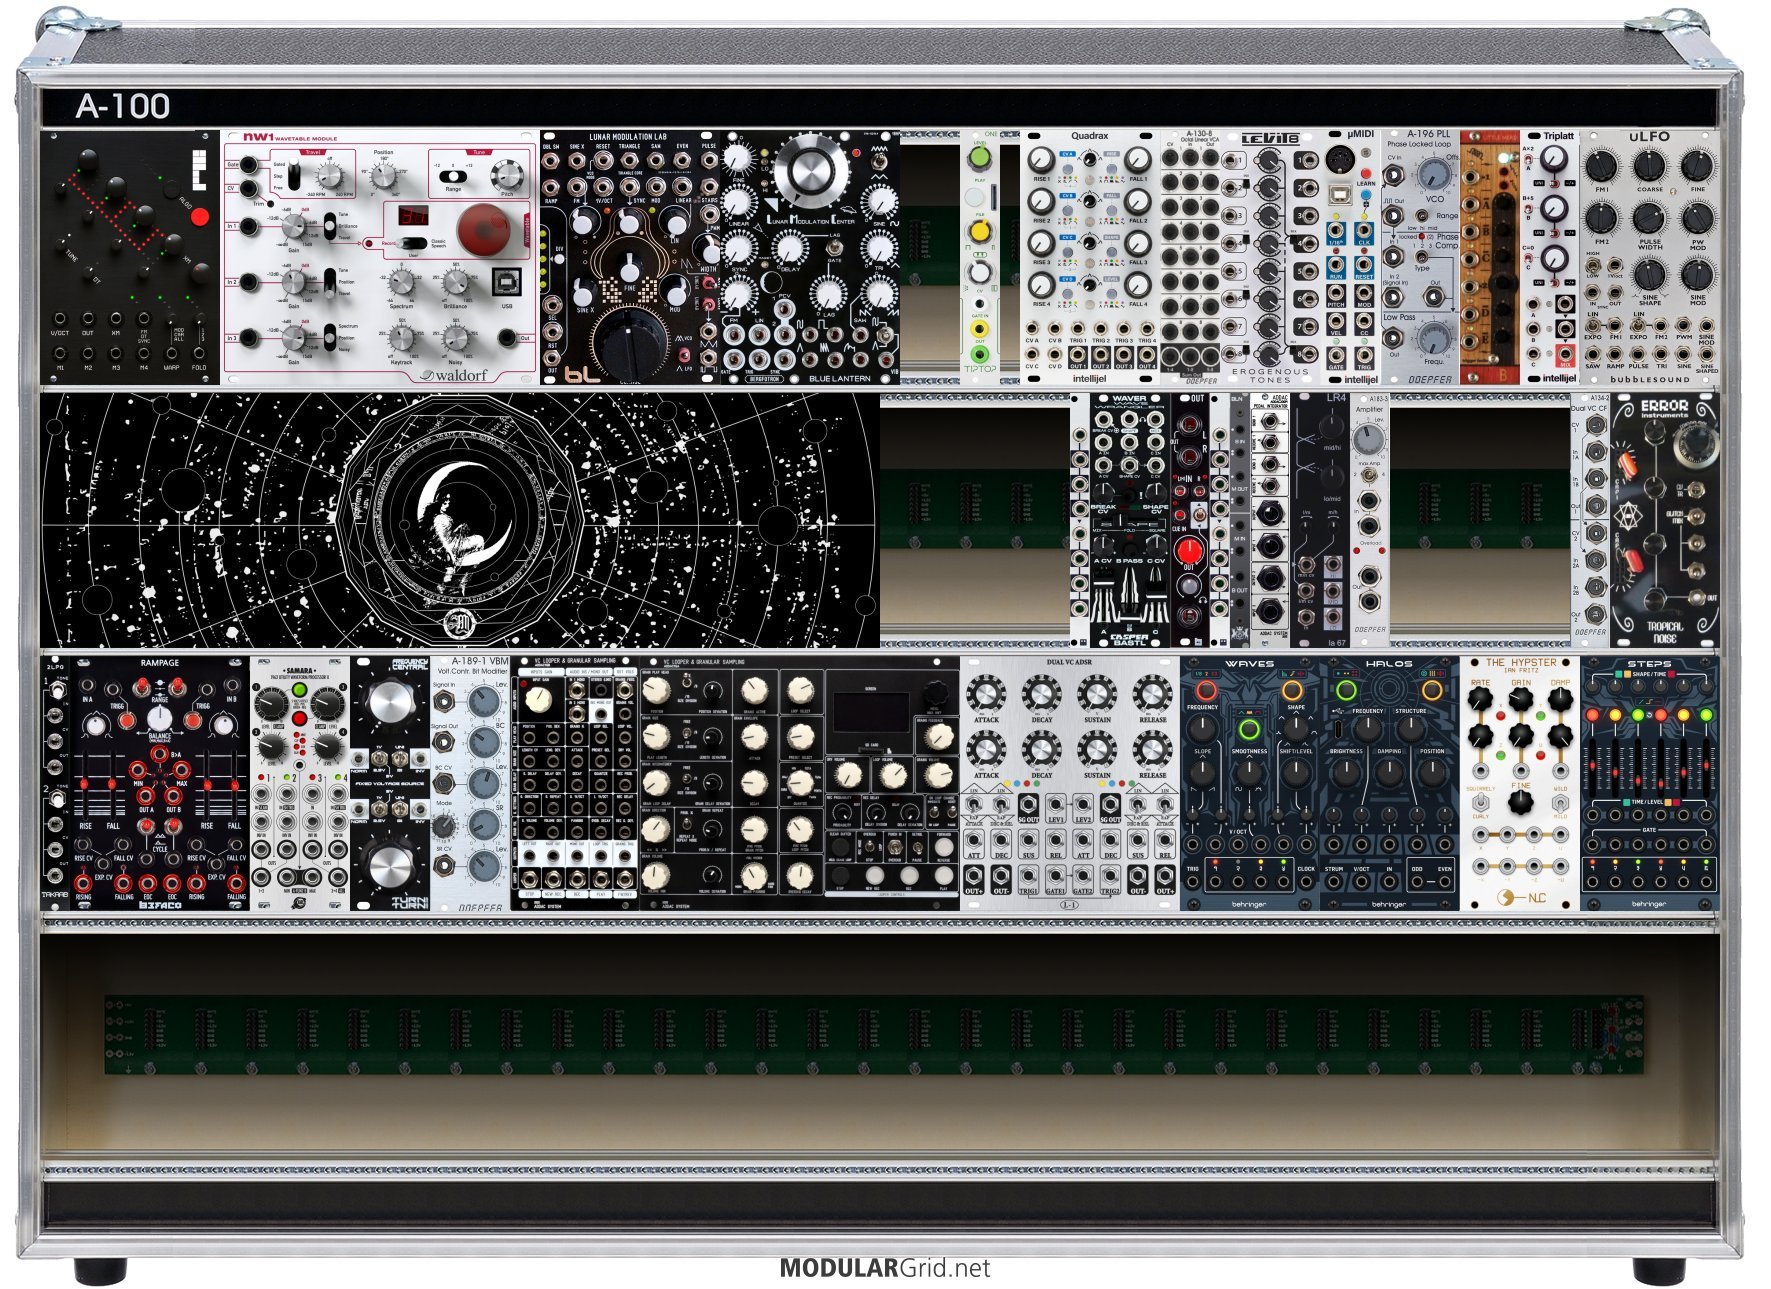Viewport: 1771px width, 1289px height.
Task: Click the big silver knob on Lunar Modulation Center
Action: (810, 172)
